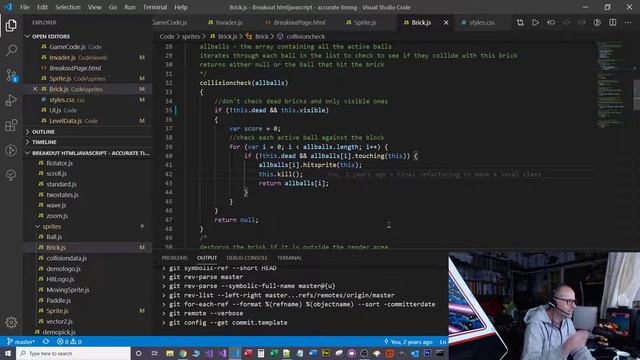
Task: Open the Source Control view
Action: tap(11, 76)
